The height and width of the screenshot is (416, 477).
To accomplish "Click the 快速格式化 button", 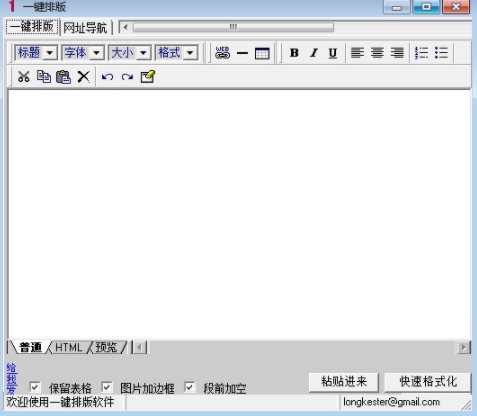I will pyautogui.click(x=428, y=382).
